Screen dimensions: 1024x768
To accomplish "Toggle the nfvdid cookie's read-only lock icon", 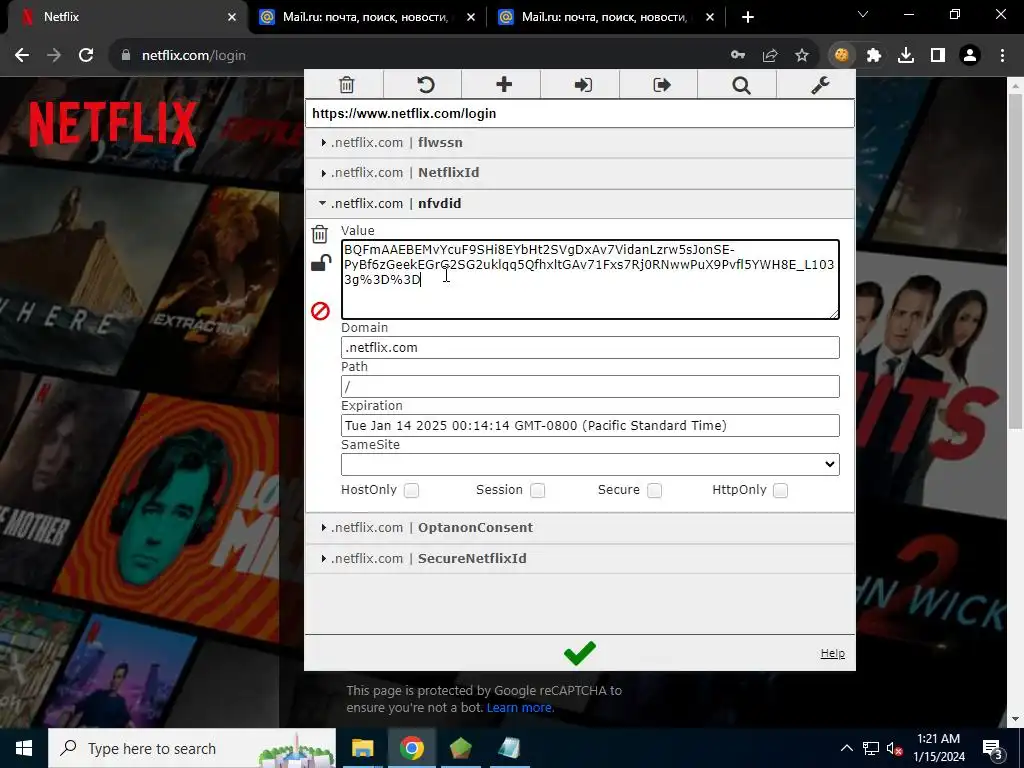I will coord(320,263).
